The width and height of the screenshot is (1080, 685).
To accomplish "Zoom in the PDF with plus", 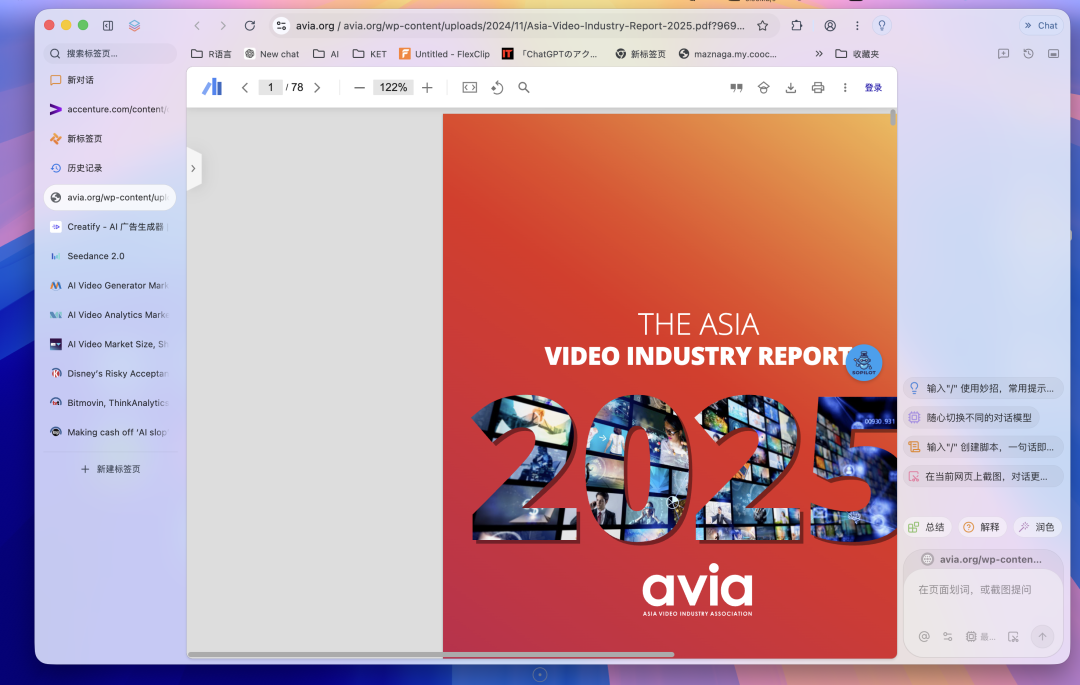I will (427, 87).
